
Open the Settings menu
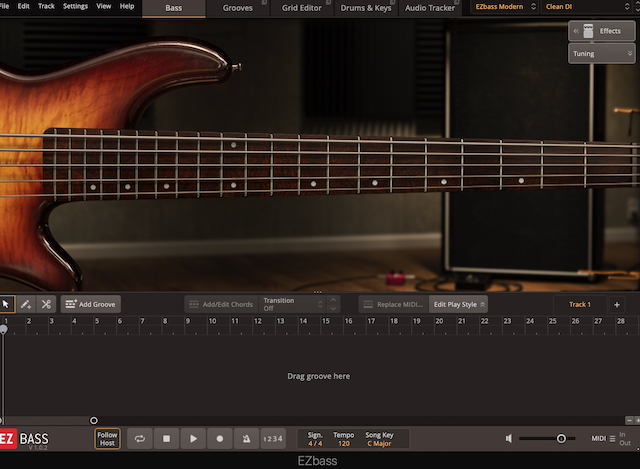[x=75, y=6]
